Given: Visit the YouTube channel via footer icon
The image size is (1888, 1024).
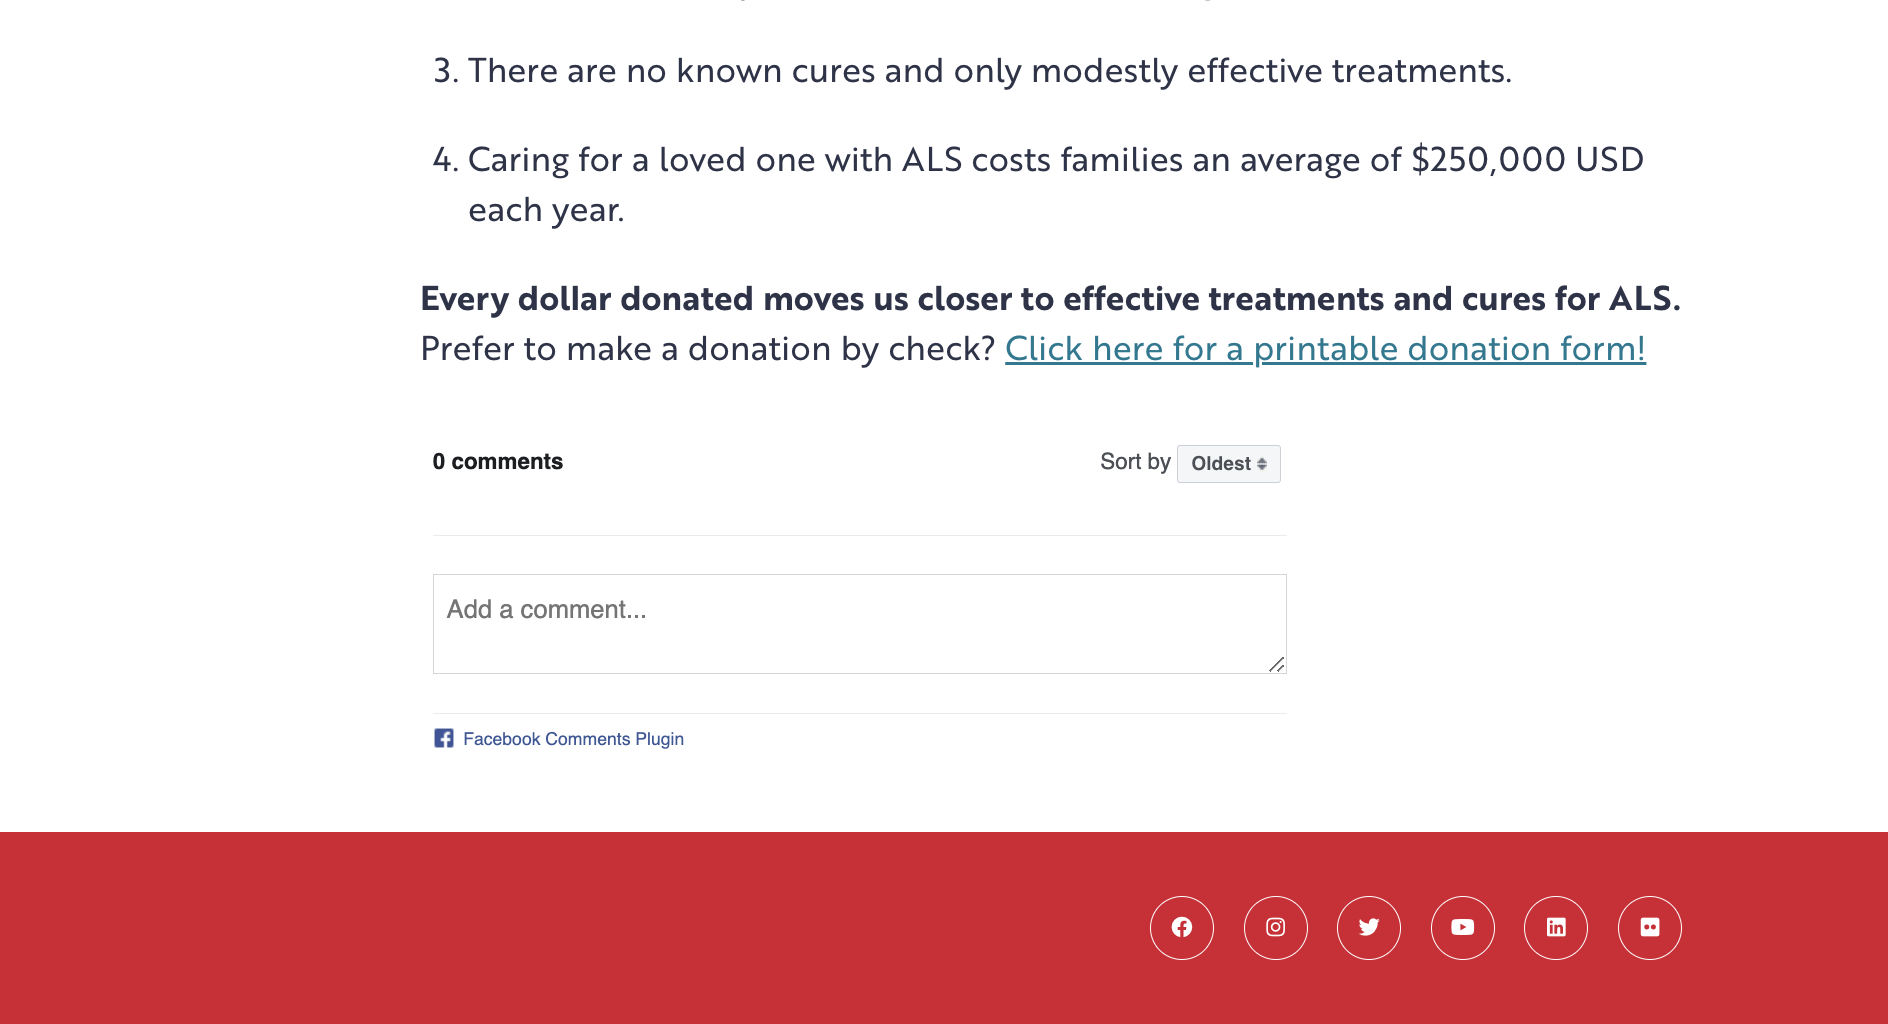Looking at the screenshot, I should tap(1462, 928).
